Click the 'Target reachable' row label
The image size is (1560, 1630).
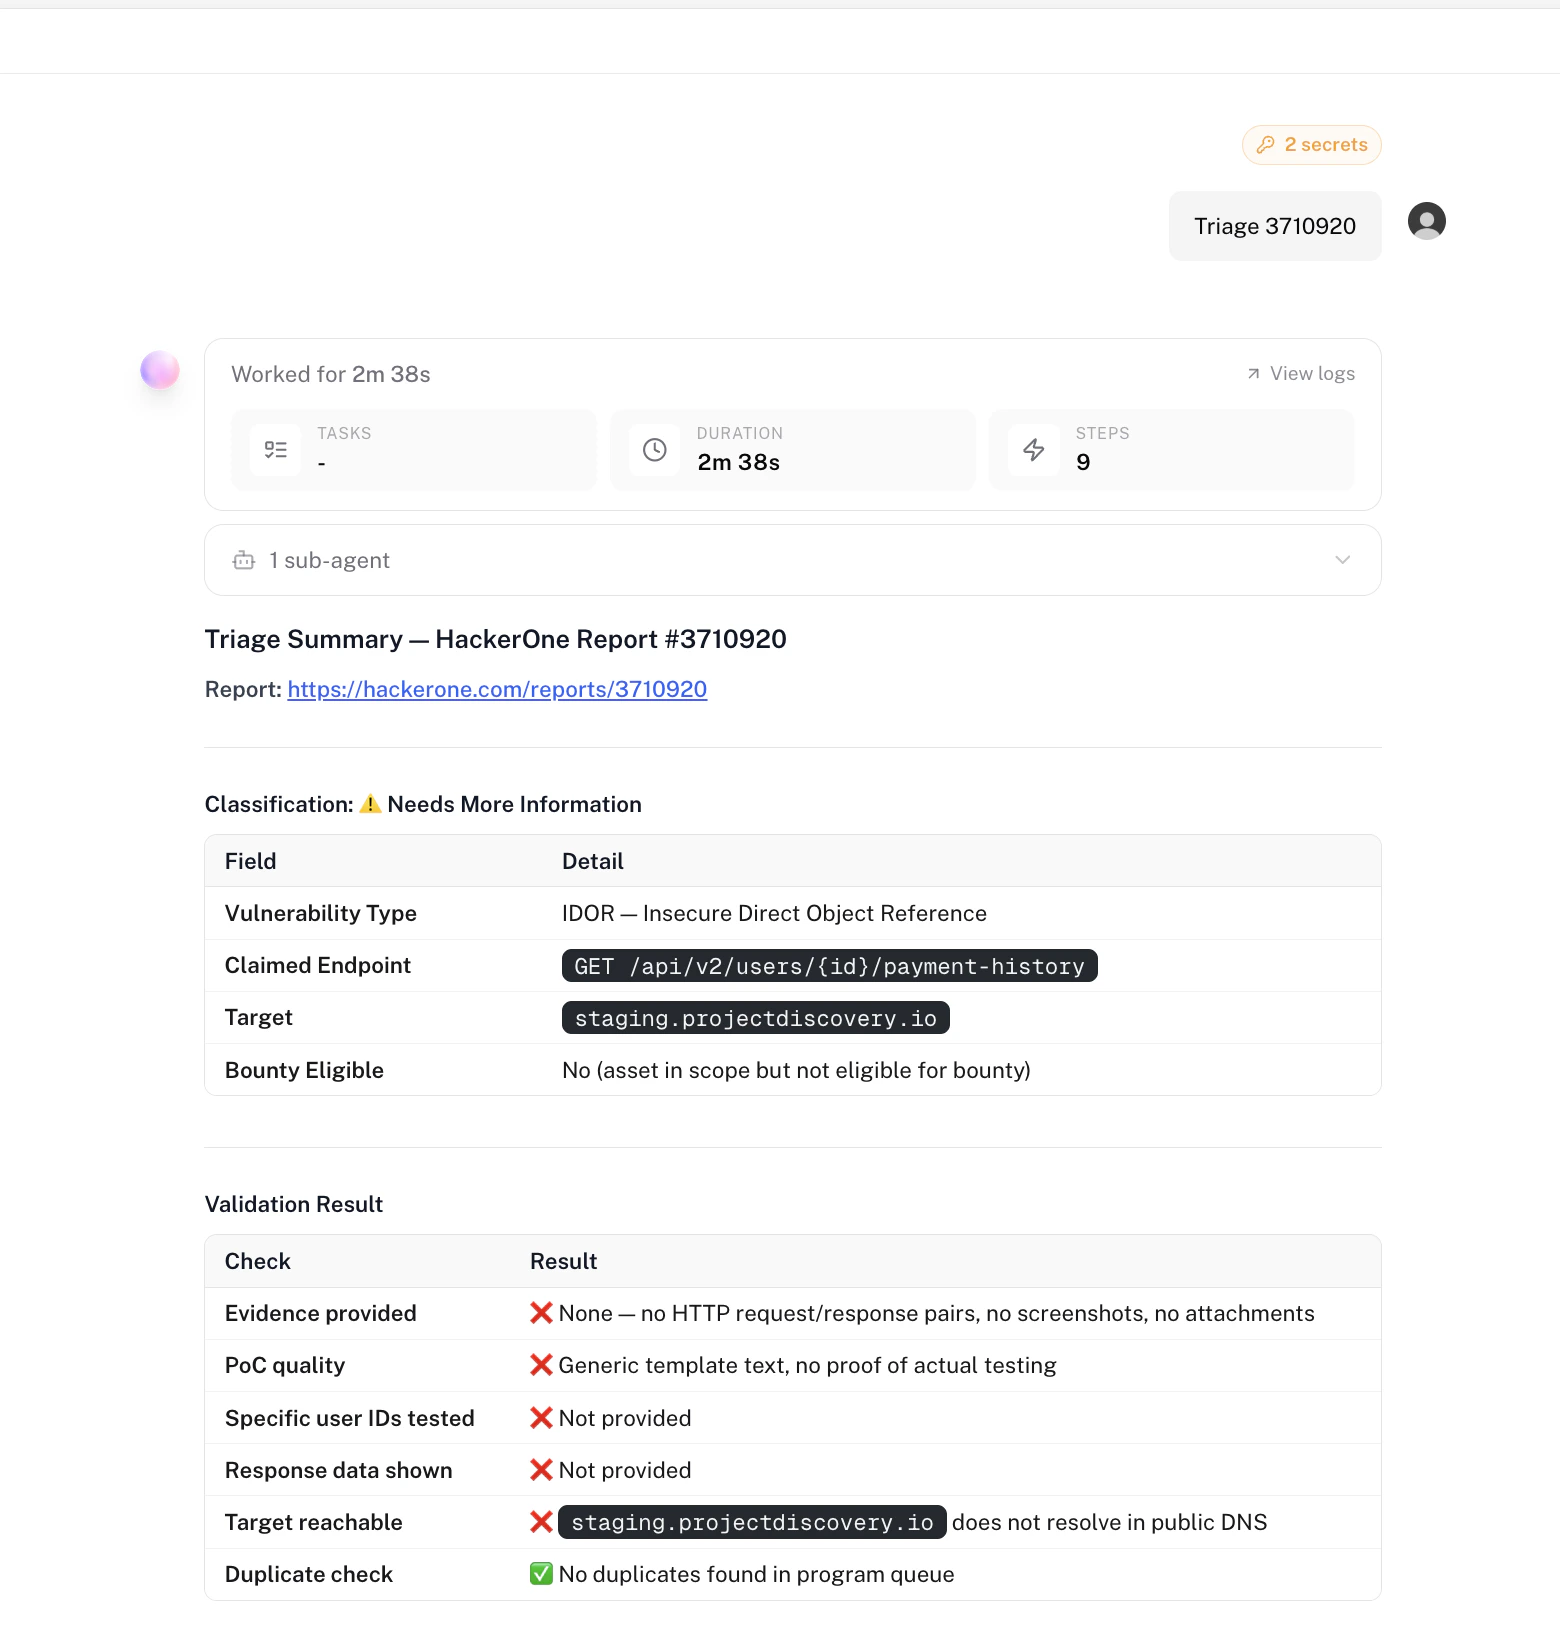(x=314, y=1522)
